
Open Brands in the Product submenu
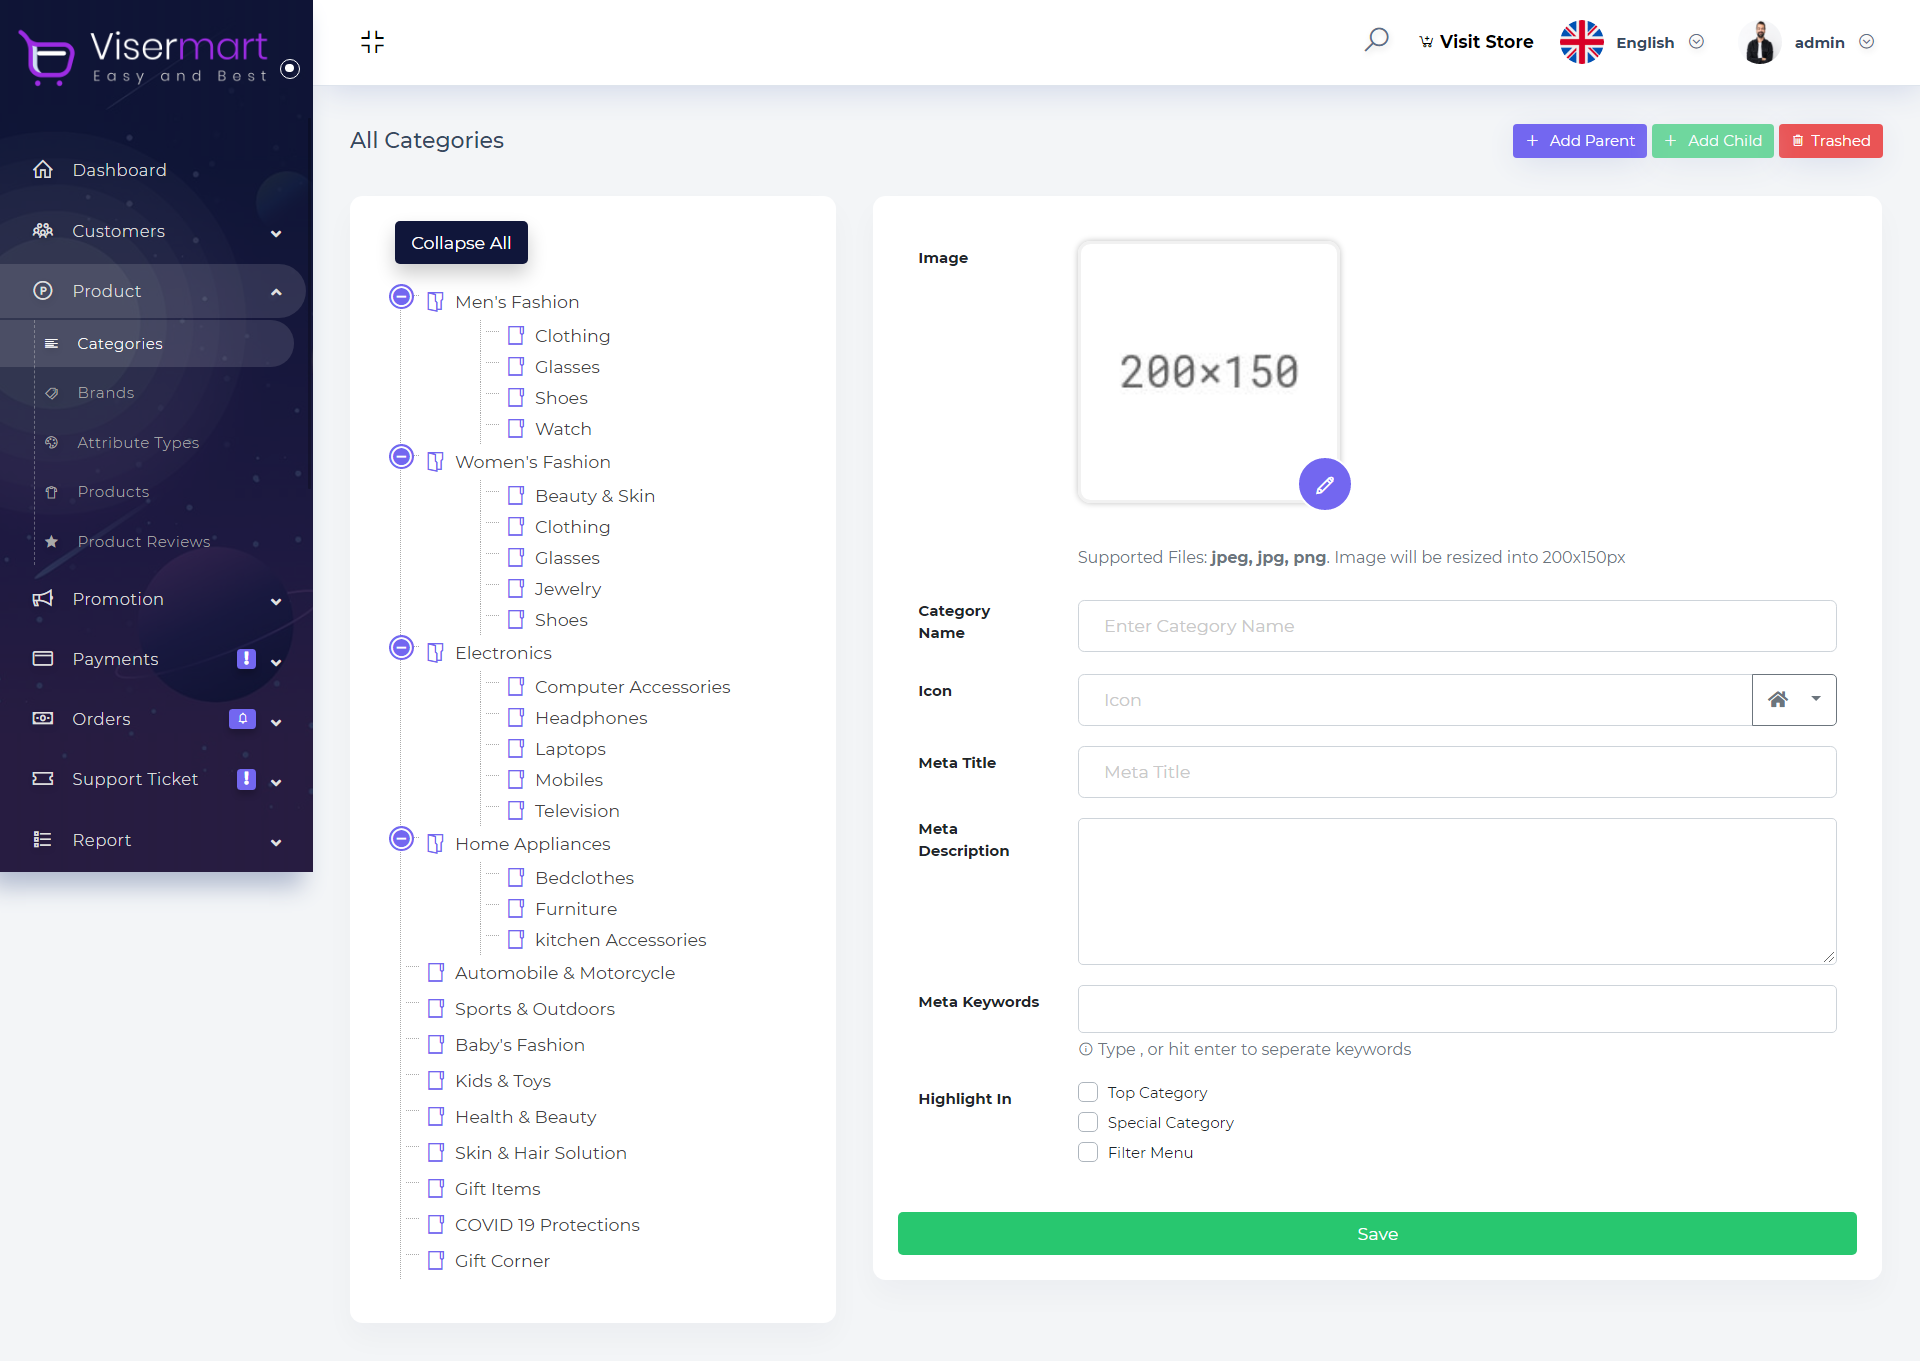click(x=106, y=393)
